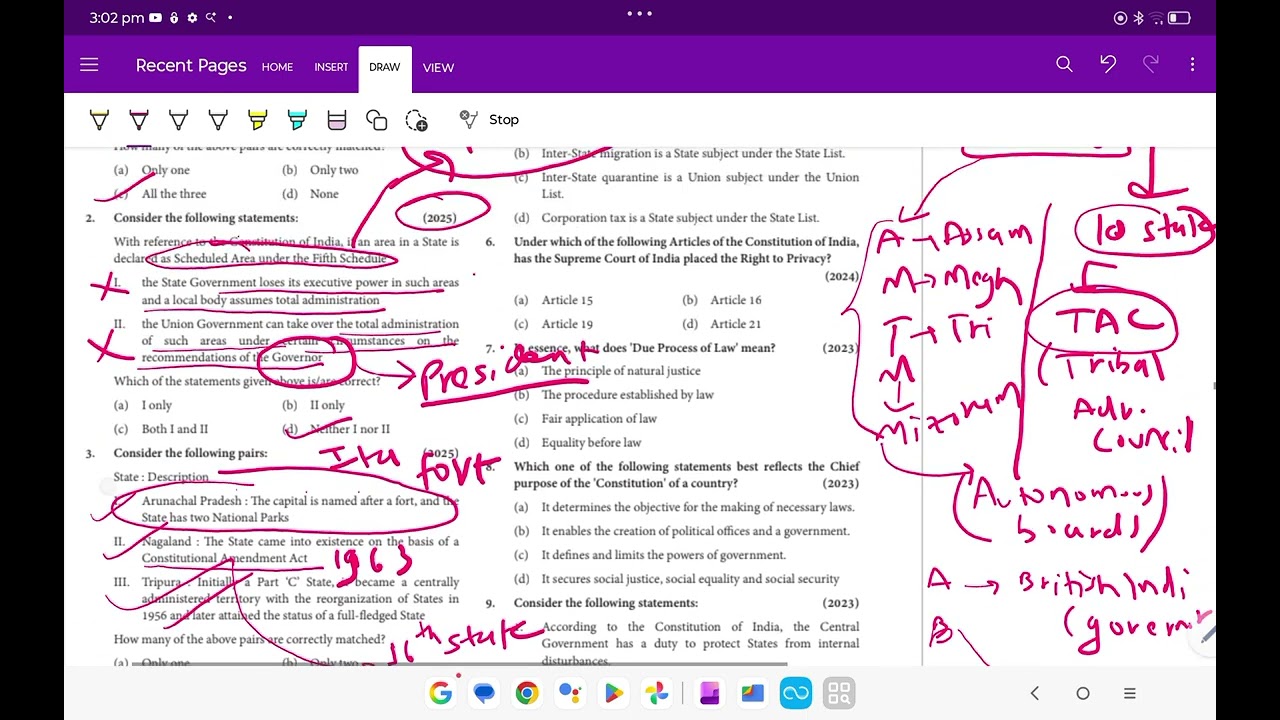Stop inking mode
Viewport: 1280px width, 720px height.
coord(489,119)
